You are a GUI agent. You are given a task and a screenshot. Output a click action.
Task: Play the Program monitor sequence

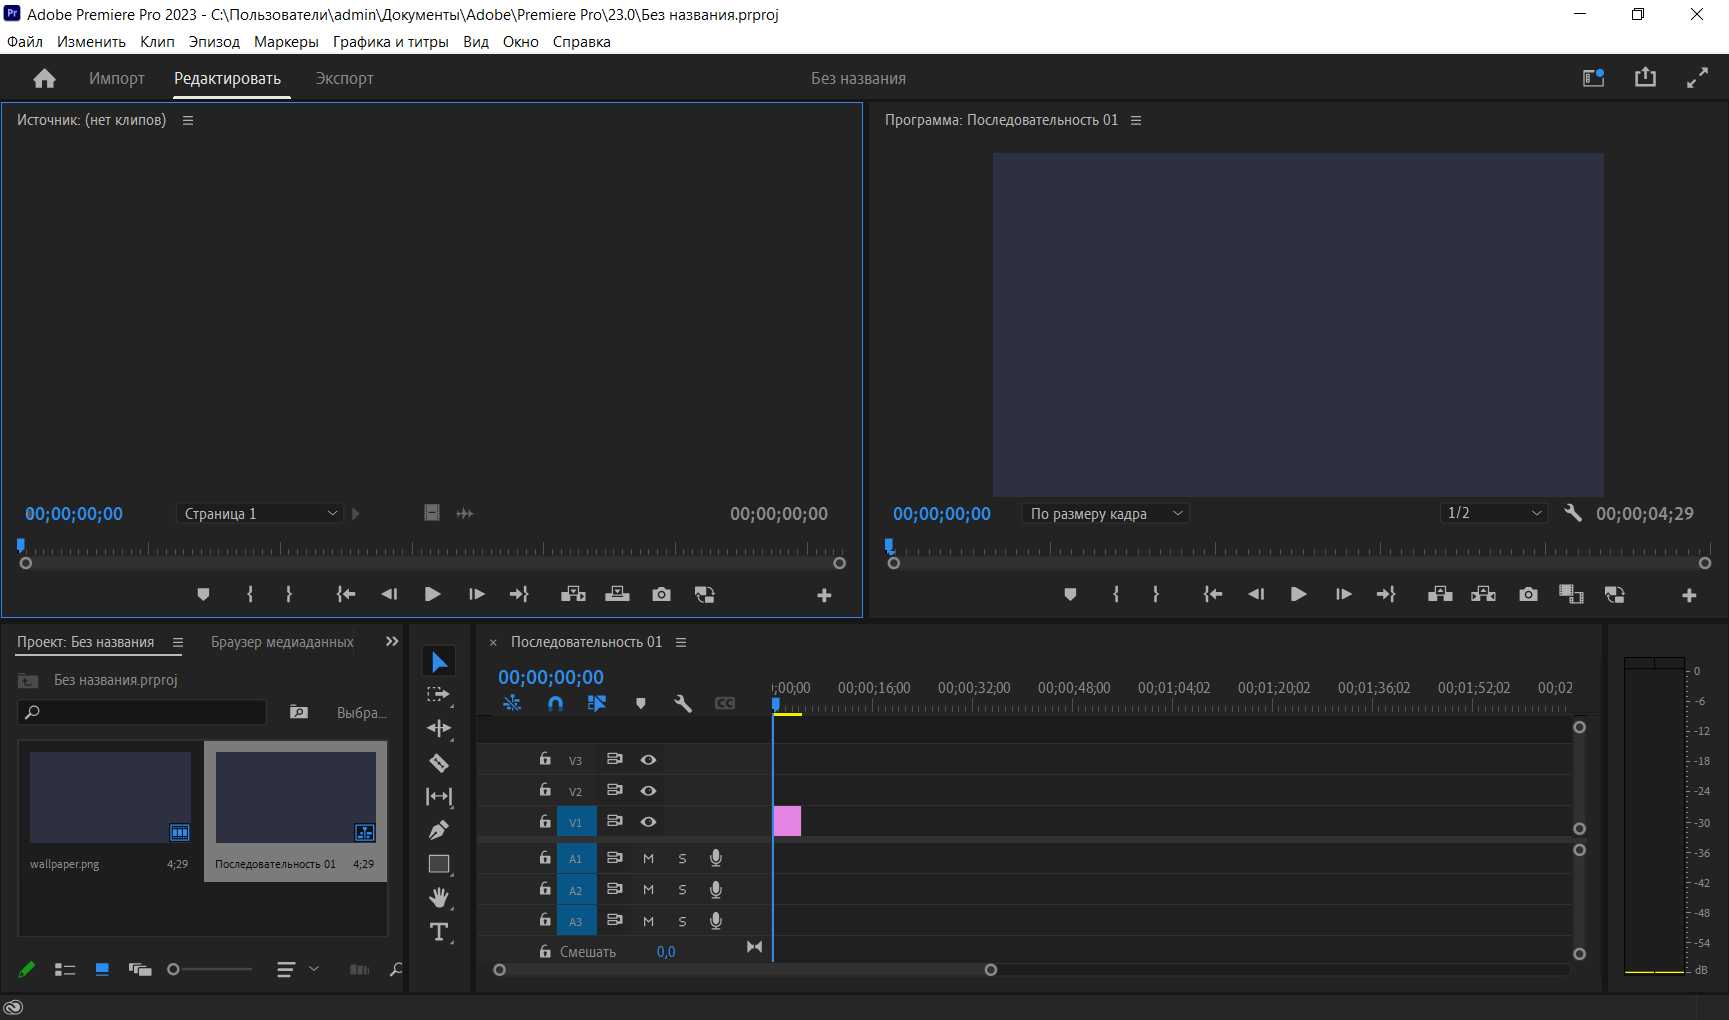1298,595
